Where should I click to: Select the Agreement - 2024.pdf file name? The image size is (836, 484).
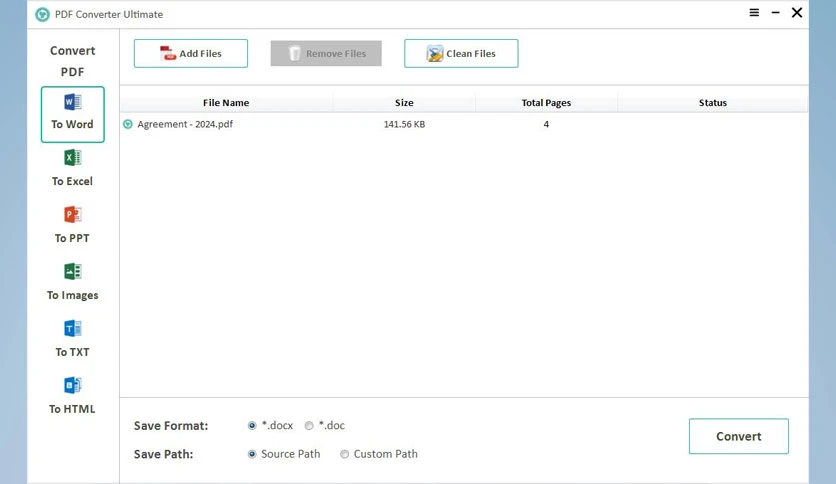(x=185, y=124)
